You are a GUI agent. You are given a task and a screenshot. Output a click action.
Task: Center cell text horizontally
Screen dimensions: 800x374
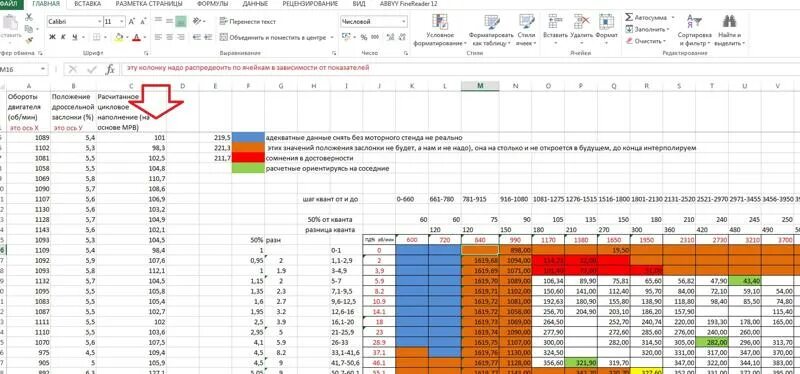[x=169, y=37]
